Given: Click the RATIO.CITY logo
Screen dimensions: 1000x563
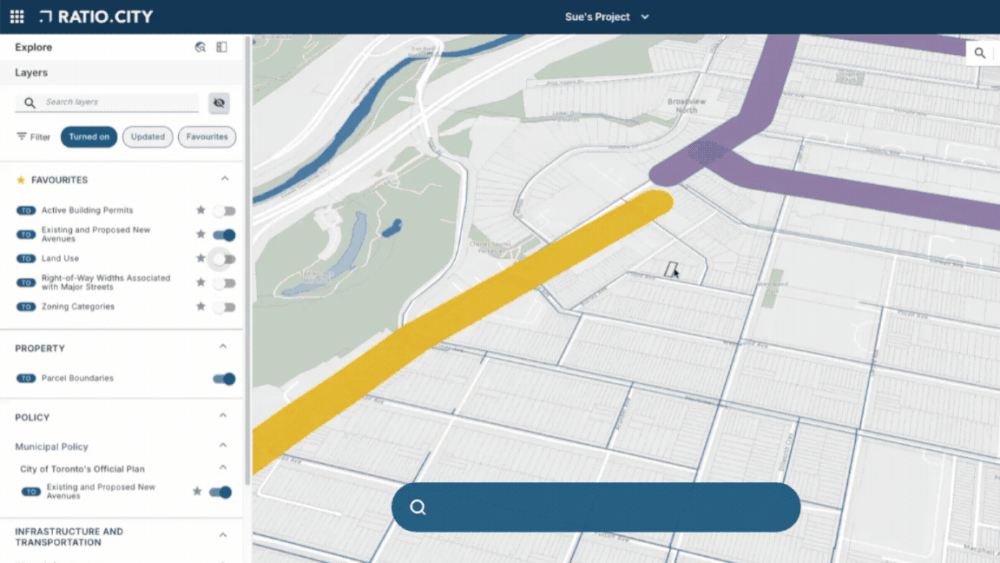Looking at the screenshot, I should click(96, 17).
